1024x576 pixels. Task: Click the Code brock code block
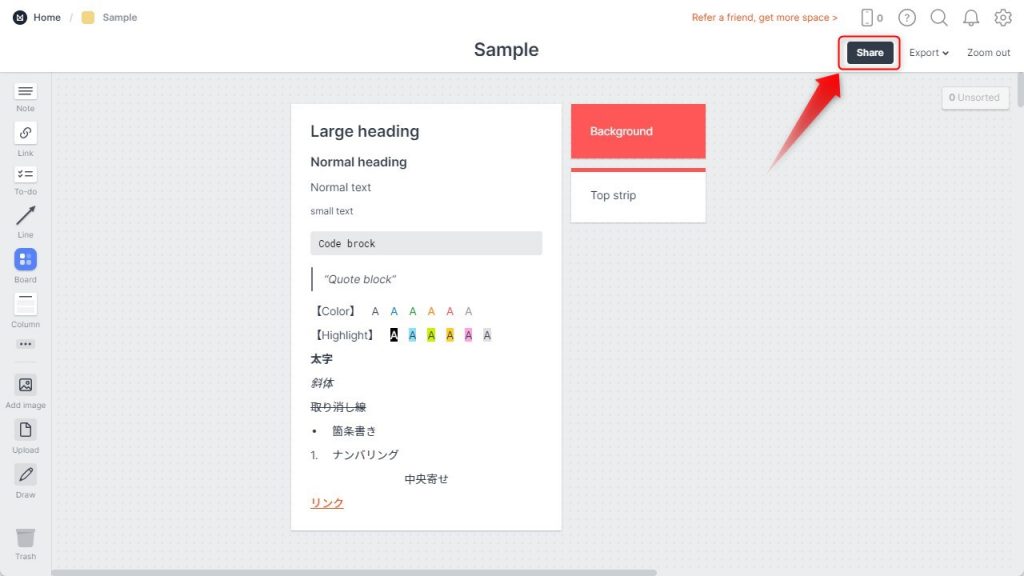(426, 244)
